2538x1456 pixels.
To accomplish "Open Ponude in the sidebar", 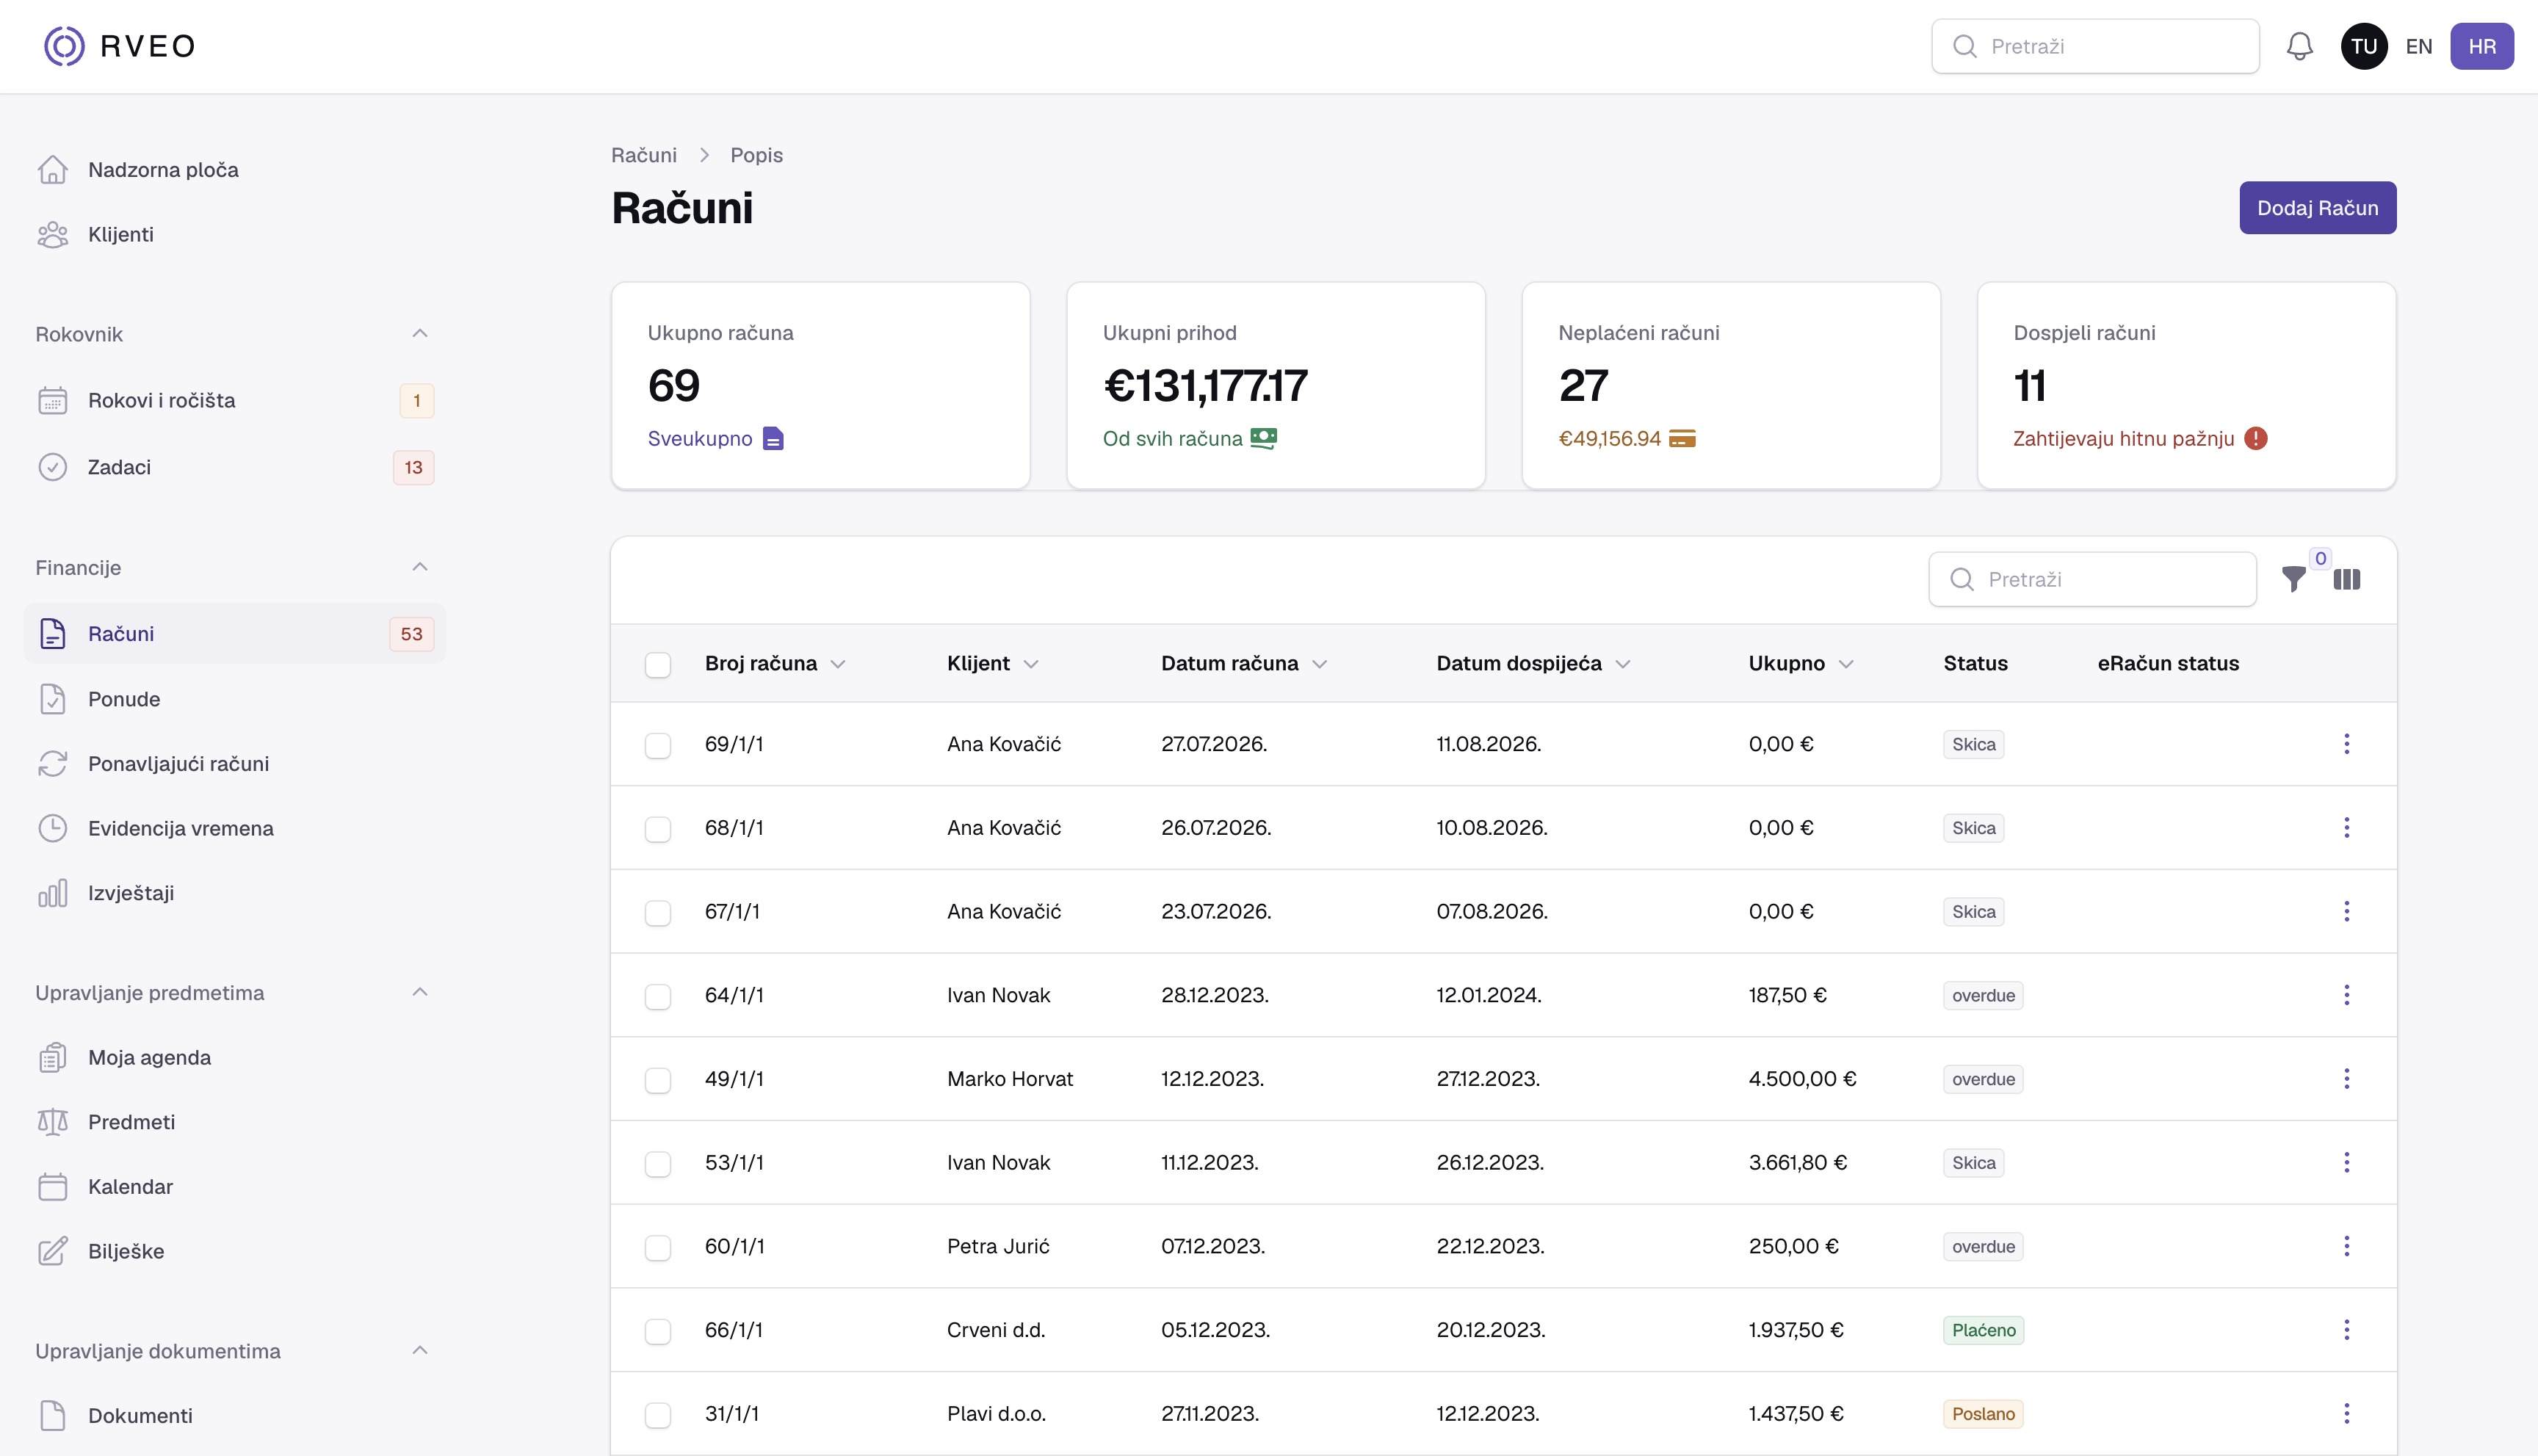I will point(235,699).
